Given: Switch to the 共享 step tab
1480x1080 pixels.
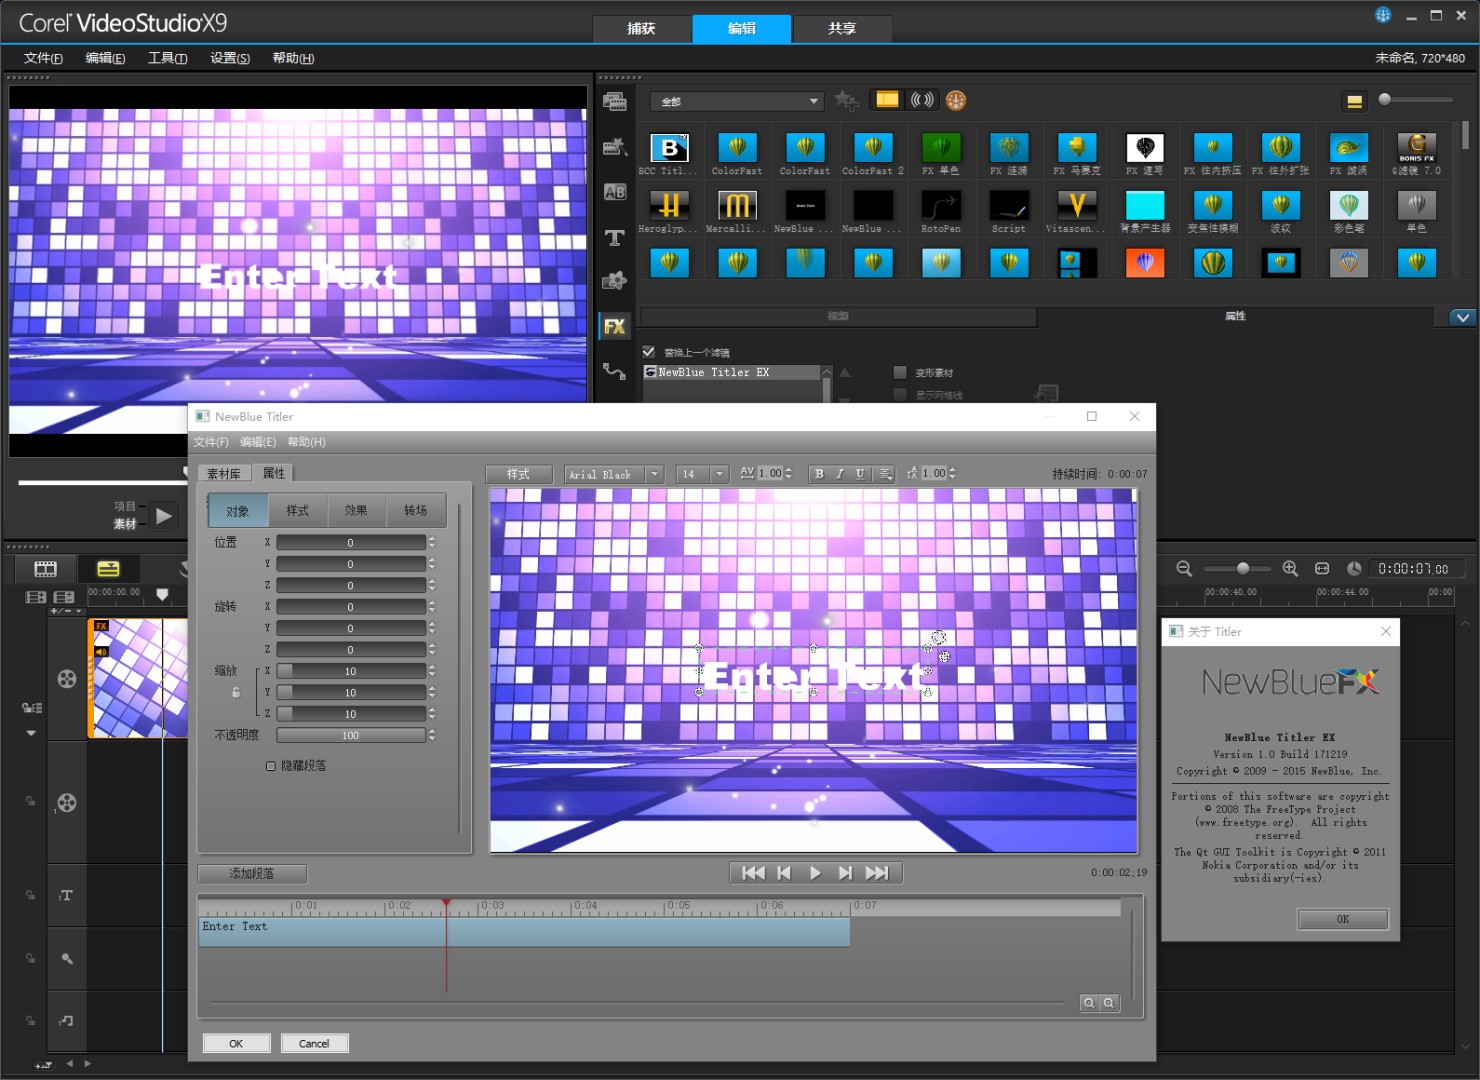Looking at the screenshot, I should [842, 28].
